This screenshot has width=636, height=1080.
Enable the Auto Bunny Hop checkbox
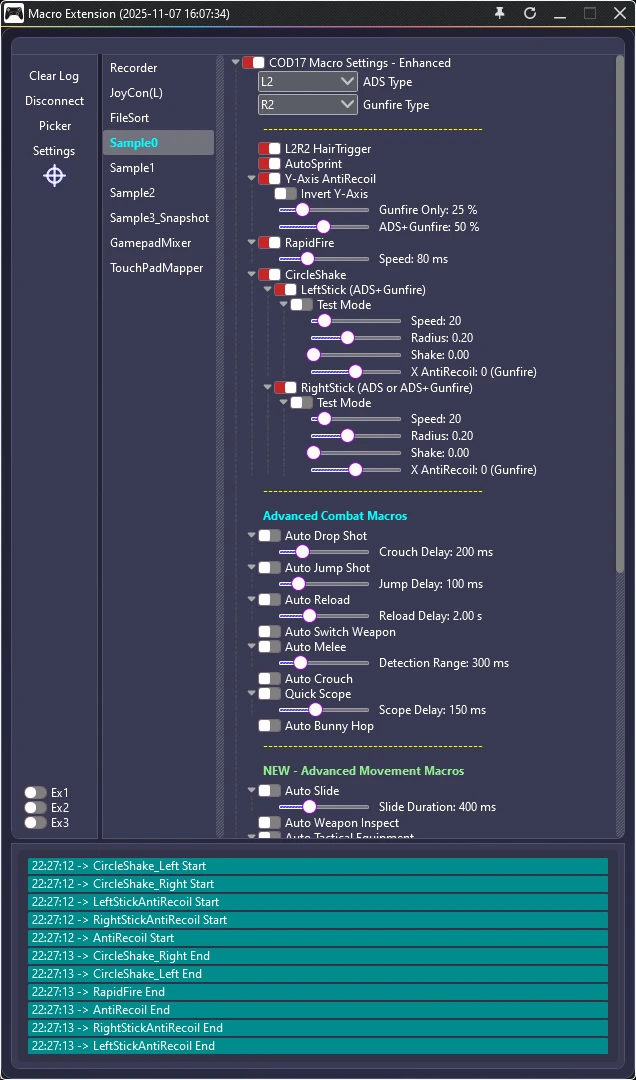point(270,726)
